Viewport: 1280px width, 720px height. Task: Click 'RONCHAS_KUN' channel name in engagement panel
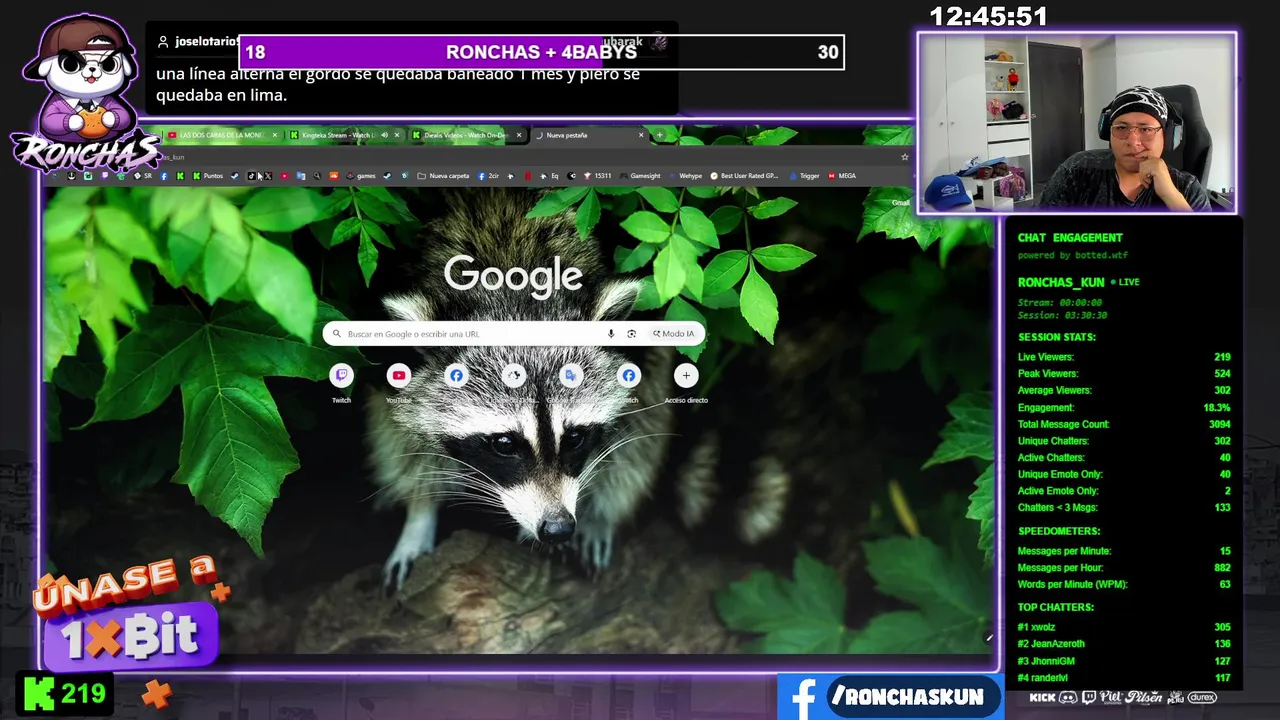click(x=1061, y=282)
